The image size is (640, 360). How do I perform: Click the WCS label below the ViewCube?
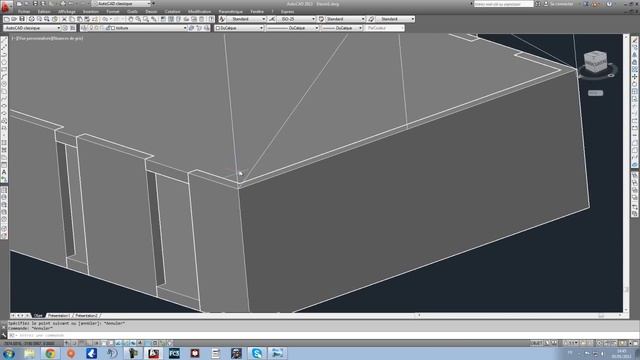tap(595, 93)
